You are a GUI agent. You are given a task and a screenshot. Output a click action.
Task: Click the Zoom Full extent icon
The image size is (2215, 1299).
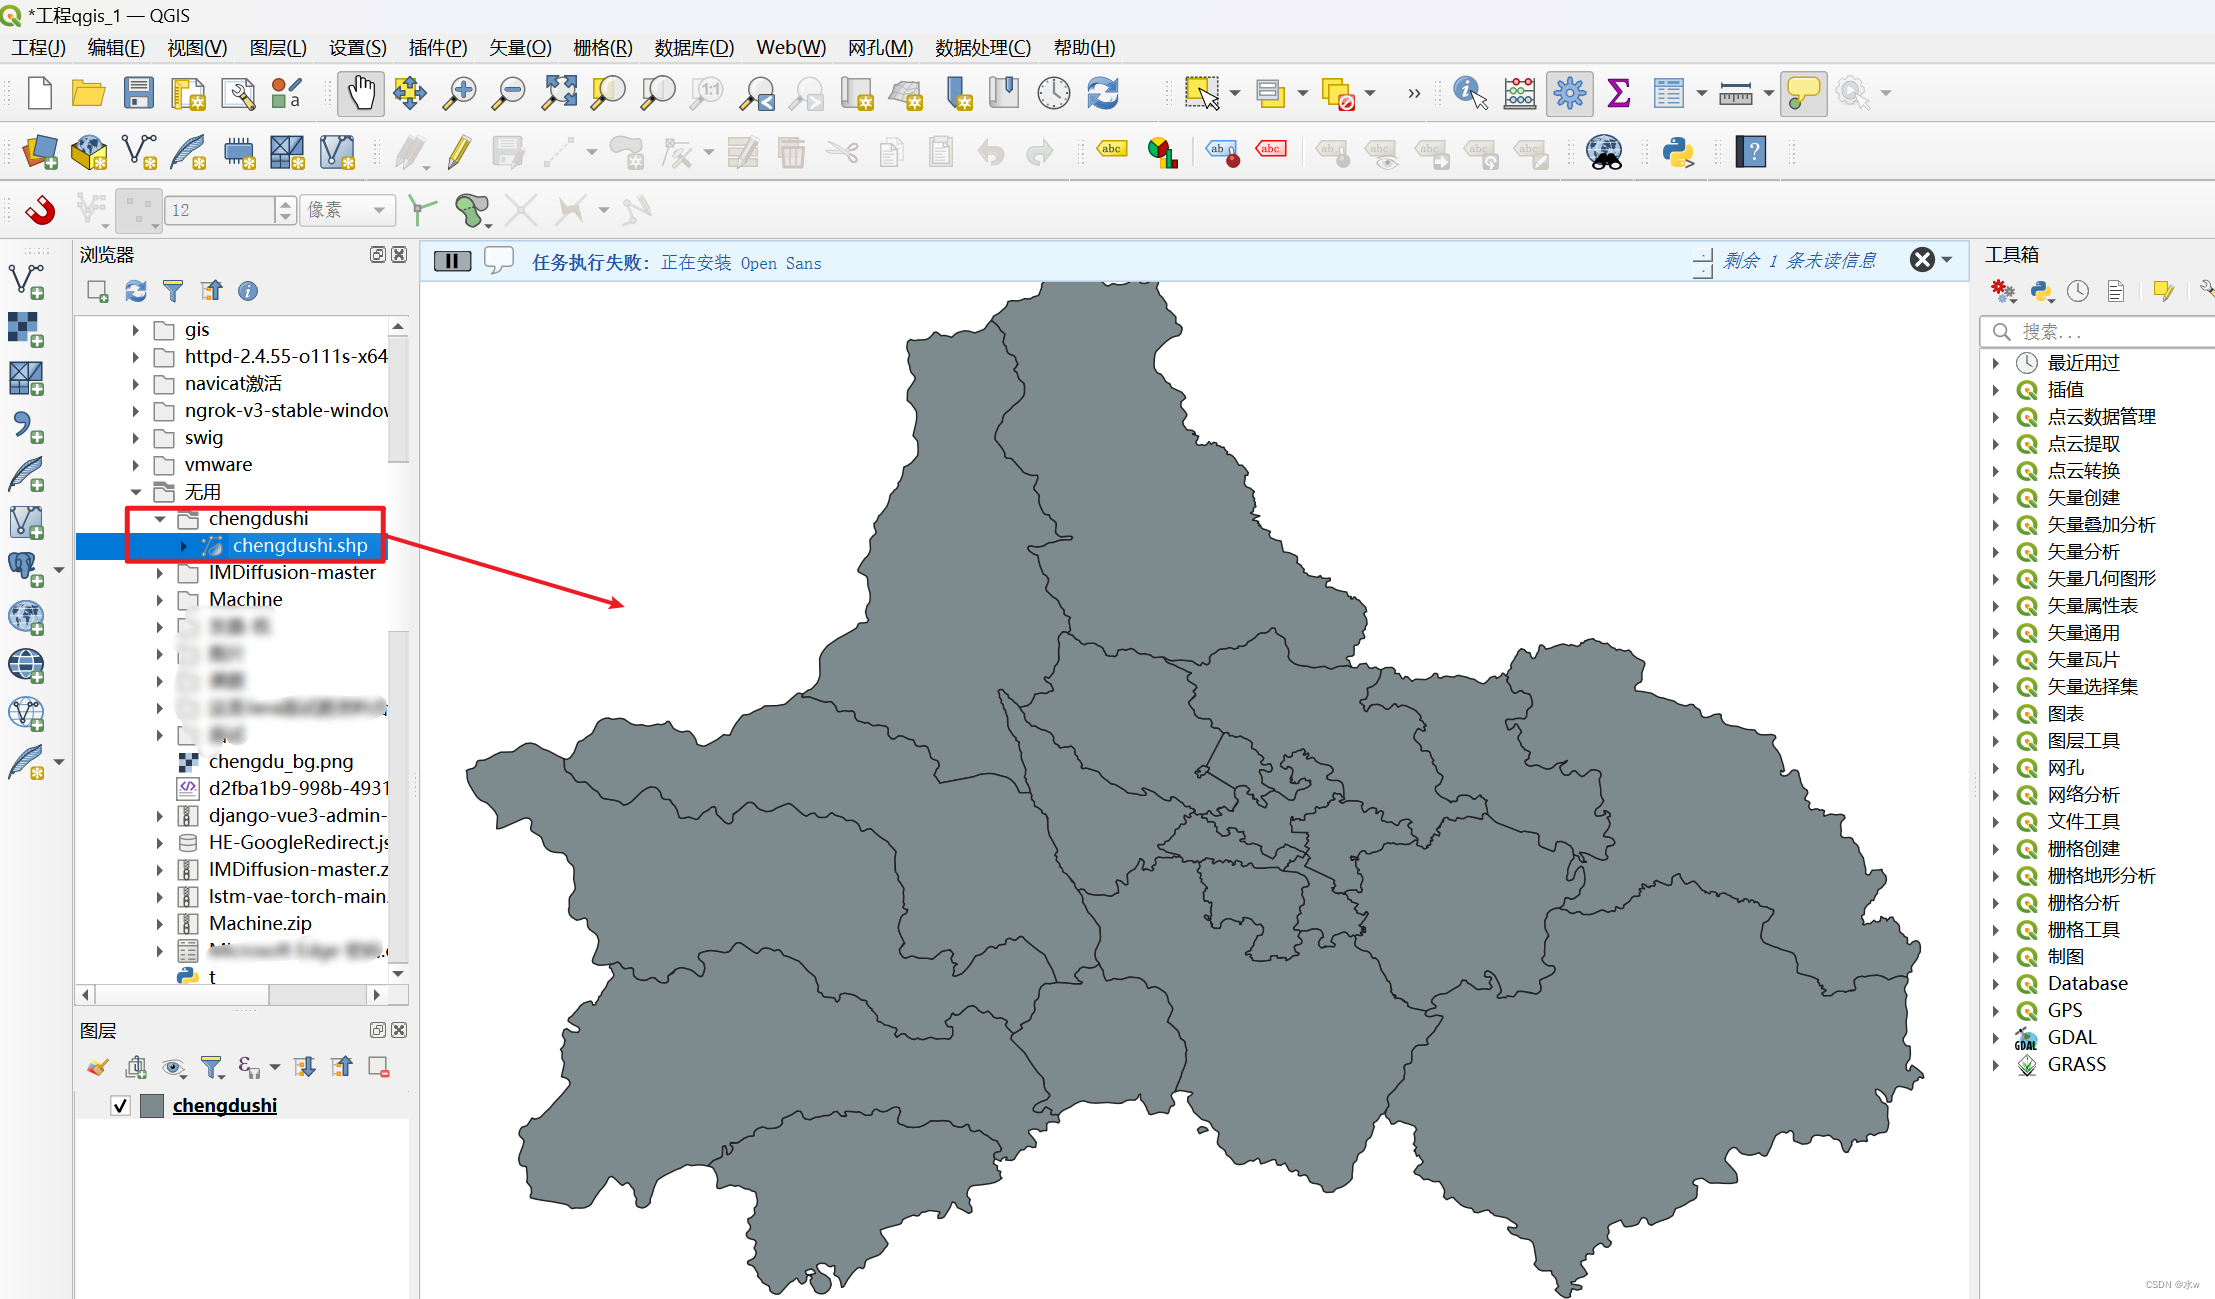pyautogui.click(x=559, y=94)
